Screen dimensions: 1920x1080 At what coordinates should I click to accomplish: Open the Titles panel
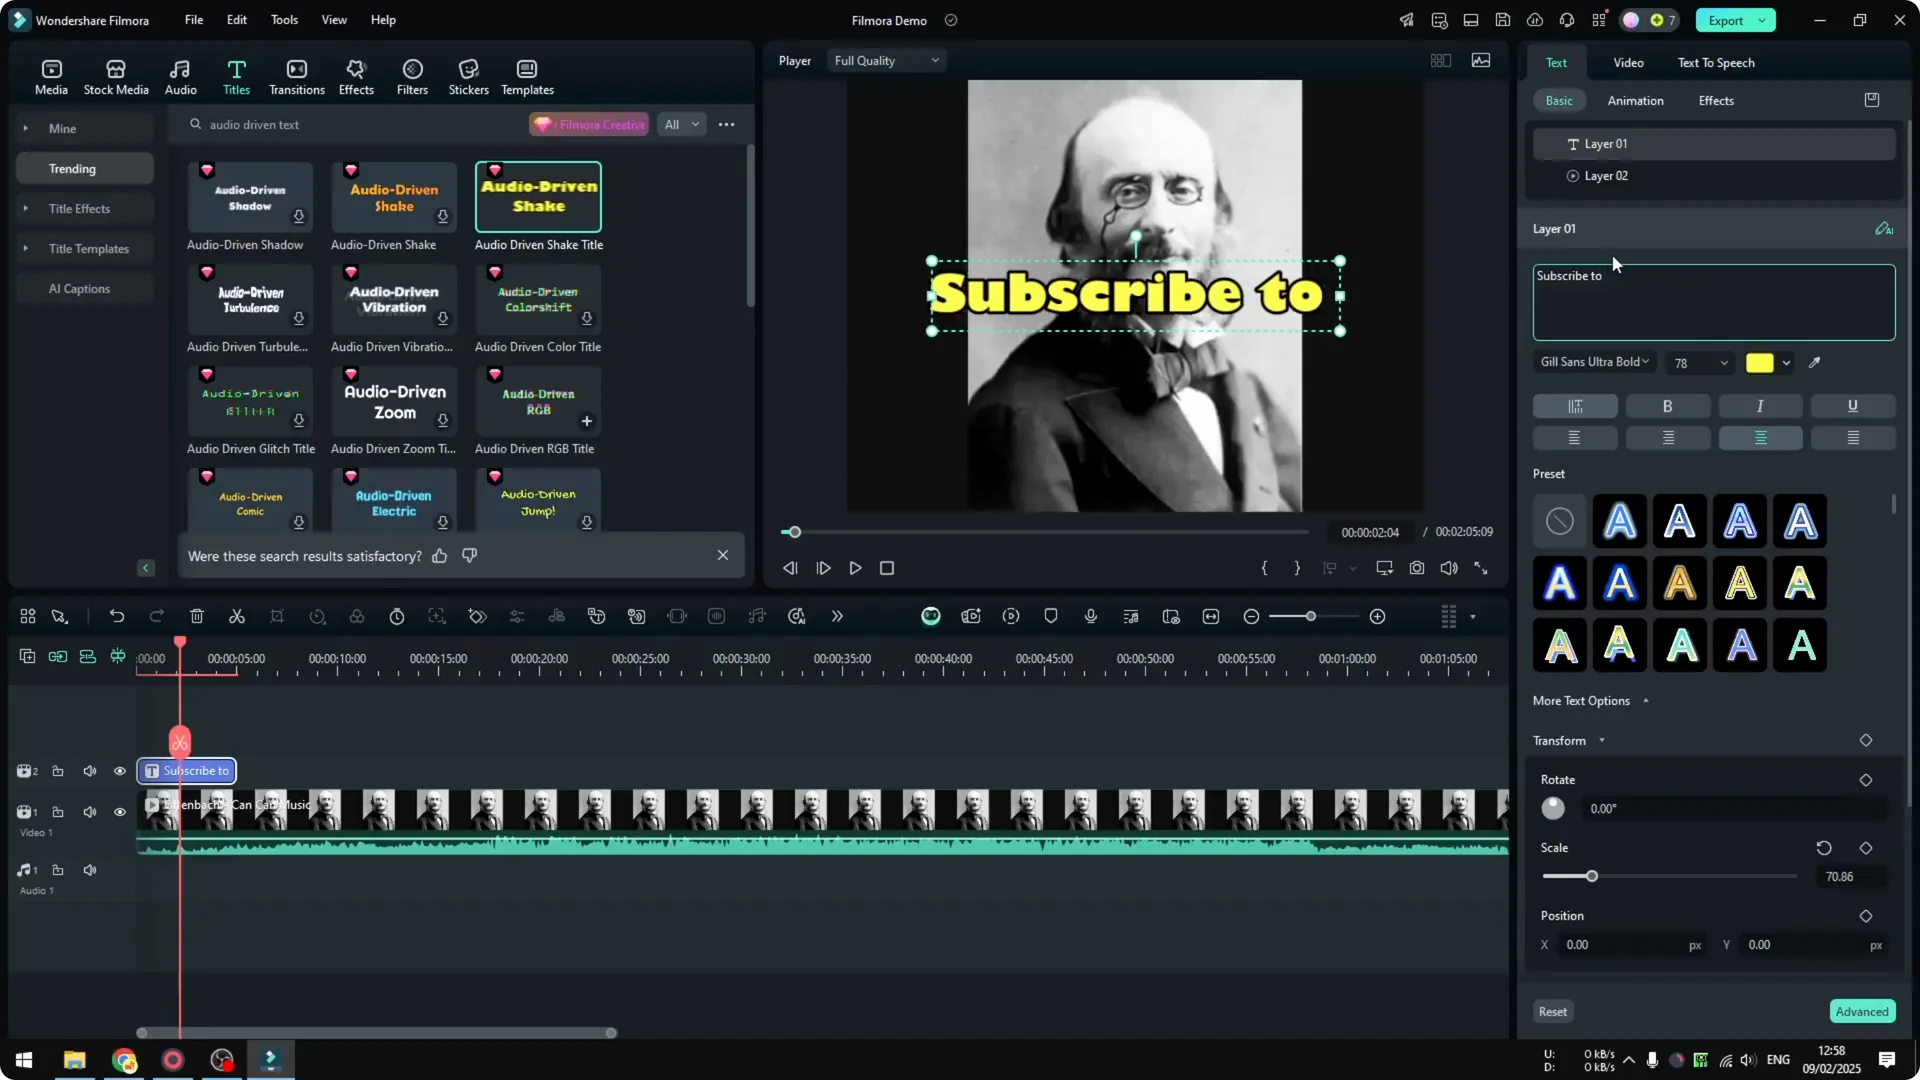237,75
